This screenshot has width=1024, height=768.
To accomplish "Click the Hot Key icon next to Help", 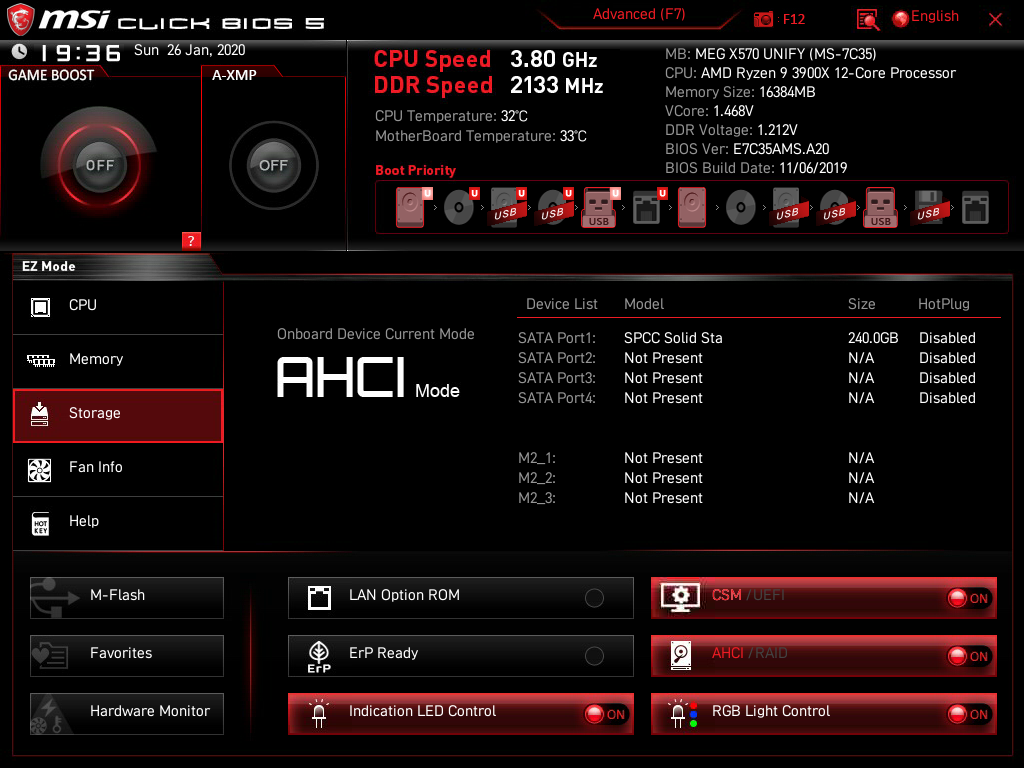I will 40,523.
